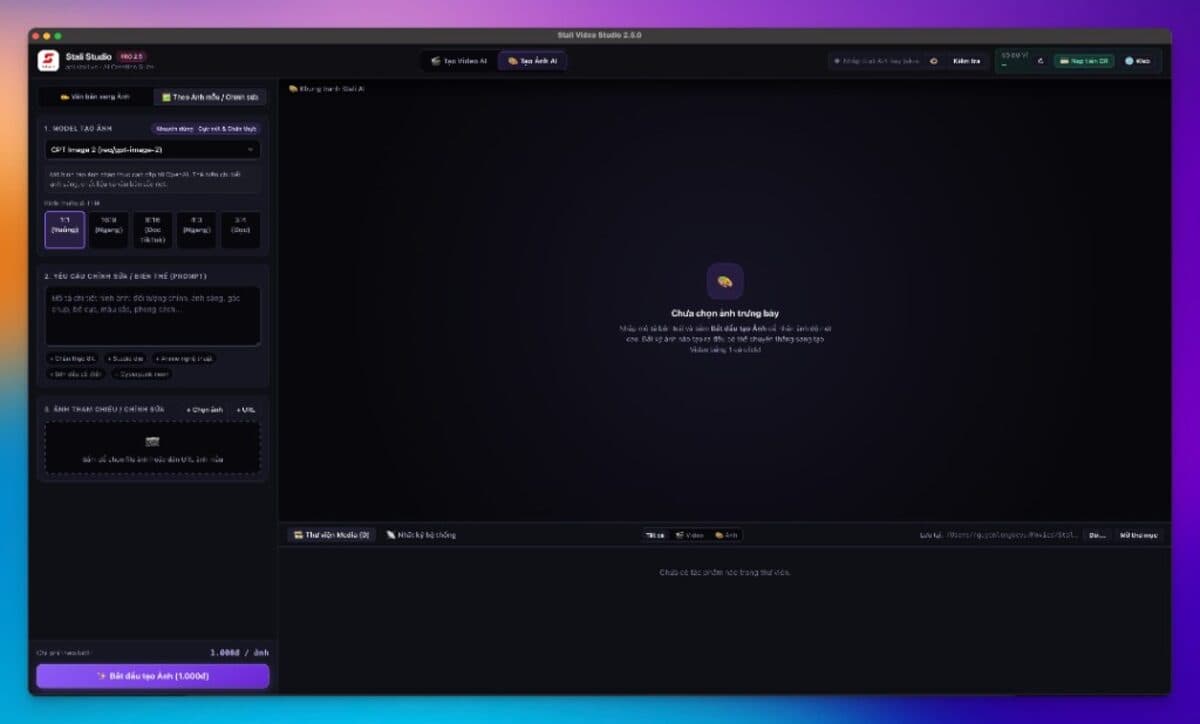1200x724 pixels.
Task: Select the Theo Ảnh mẫu / Chỉnh sửa tab
Action: [210, 97]
